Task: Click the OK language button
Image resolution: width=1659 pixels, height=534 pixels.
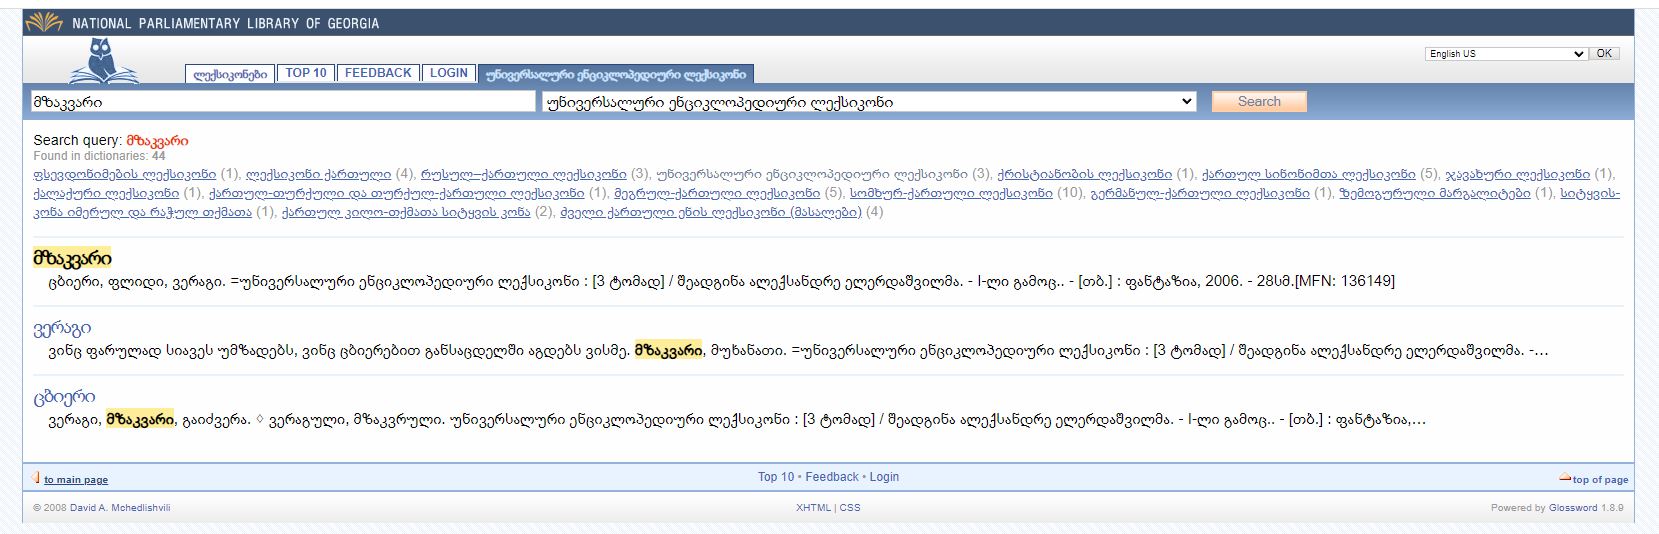Action: pyautogui.click(x=1604, y=54)
